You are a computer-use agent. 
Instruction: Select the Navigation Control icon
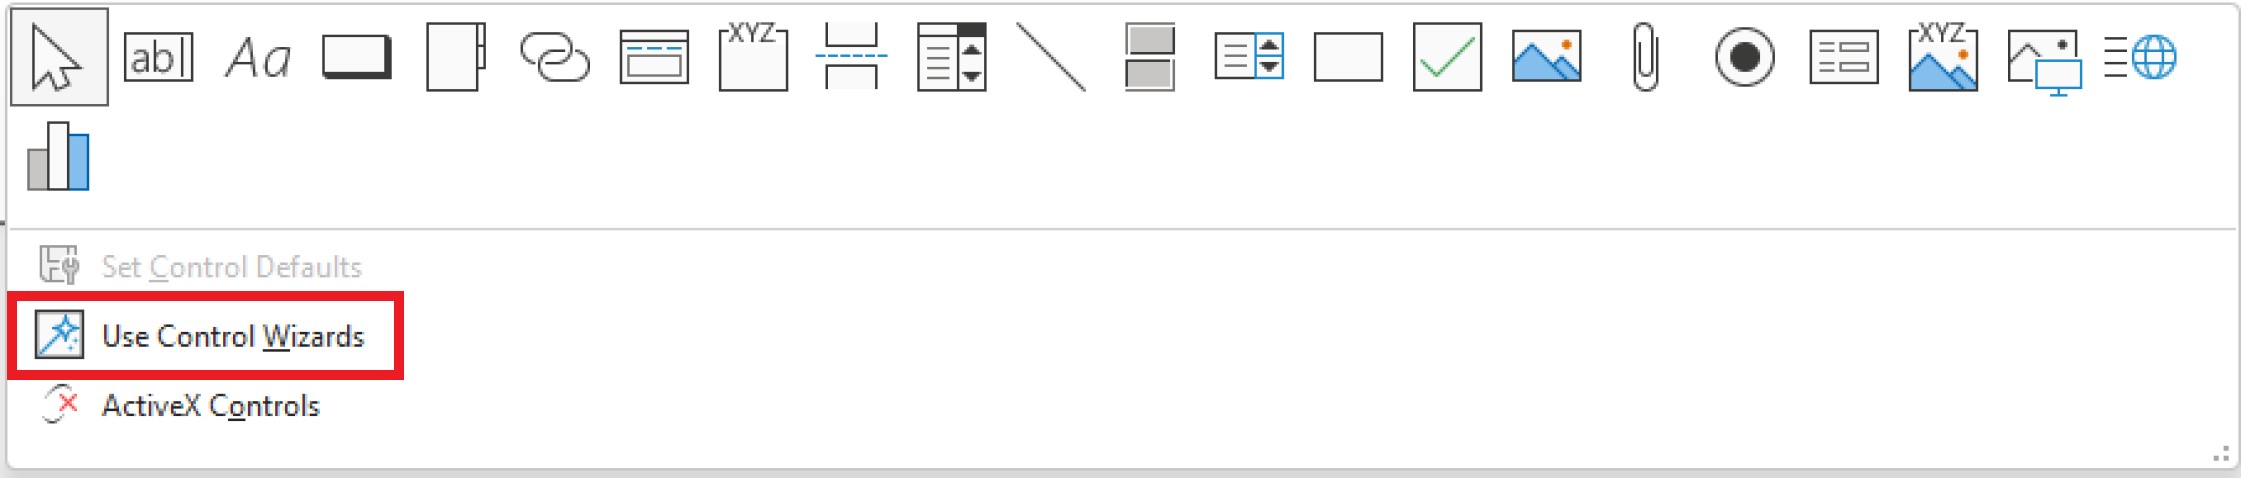click(x=654, y=57)
